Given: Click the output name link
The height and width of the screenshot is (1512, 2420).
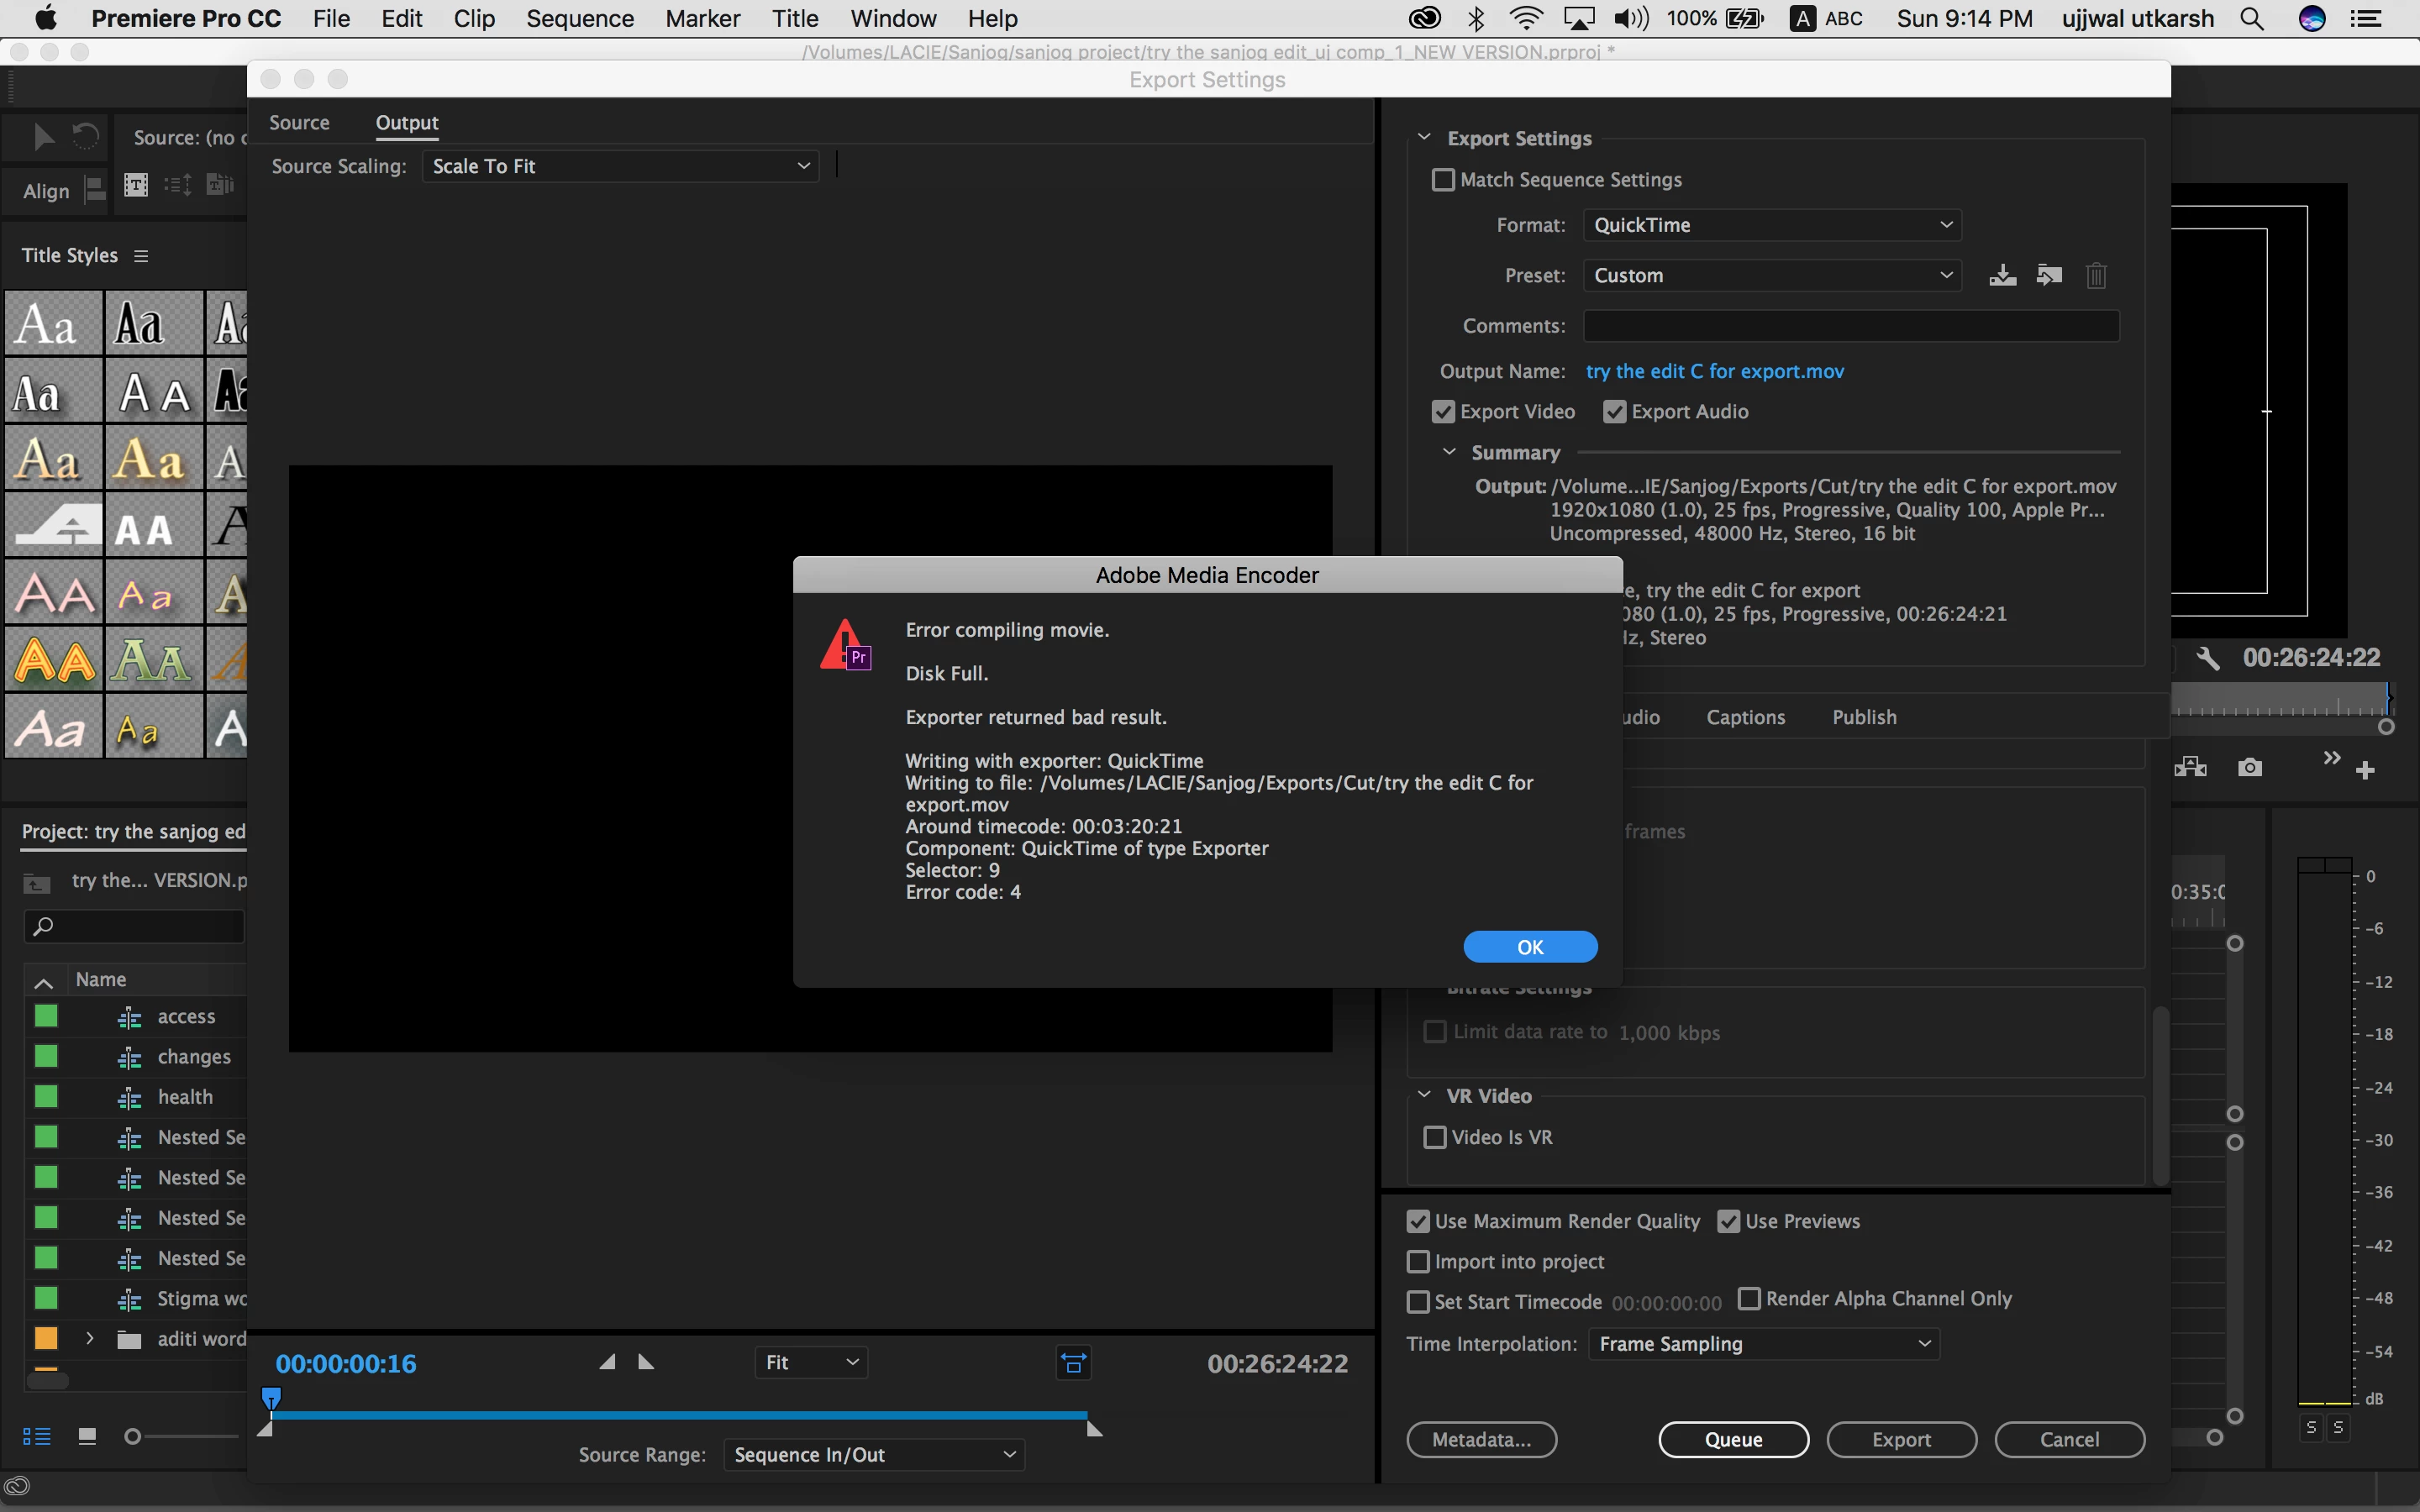Looking at the screenshot, I should 1714,371.
